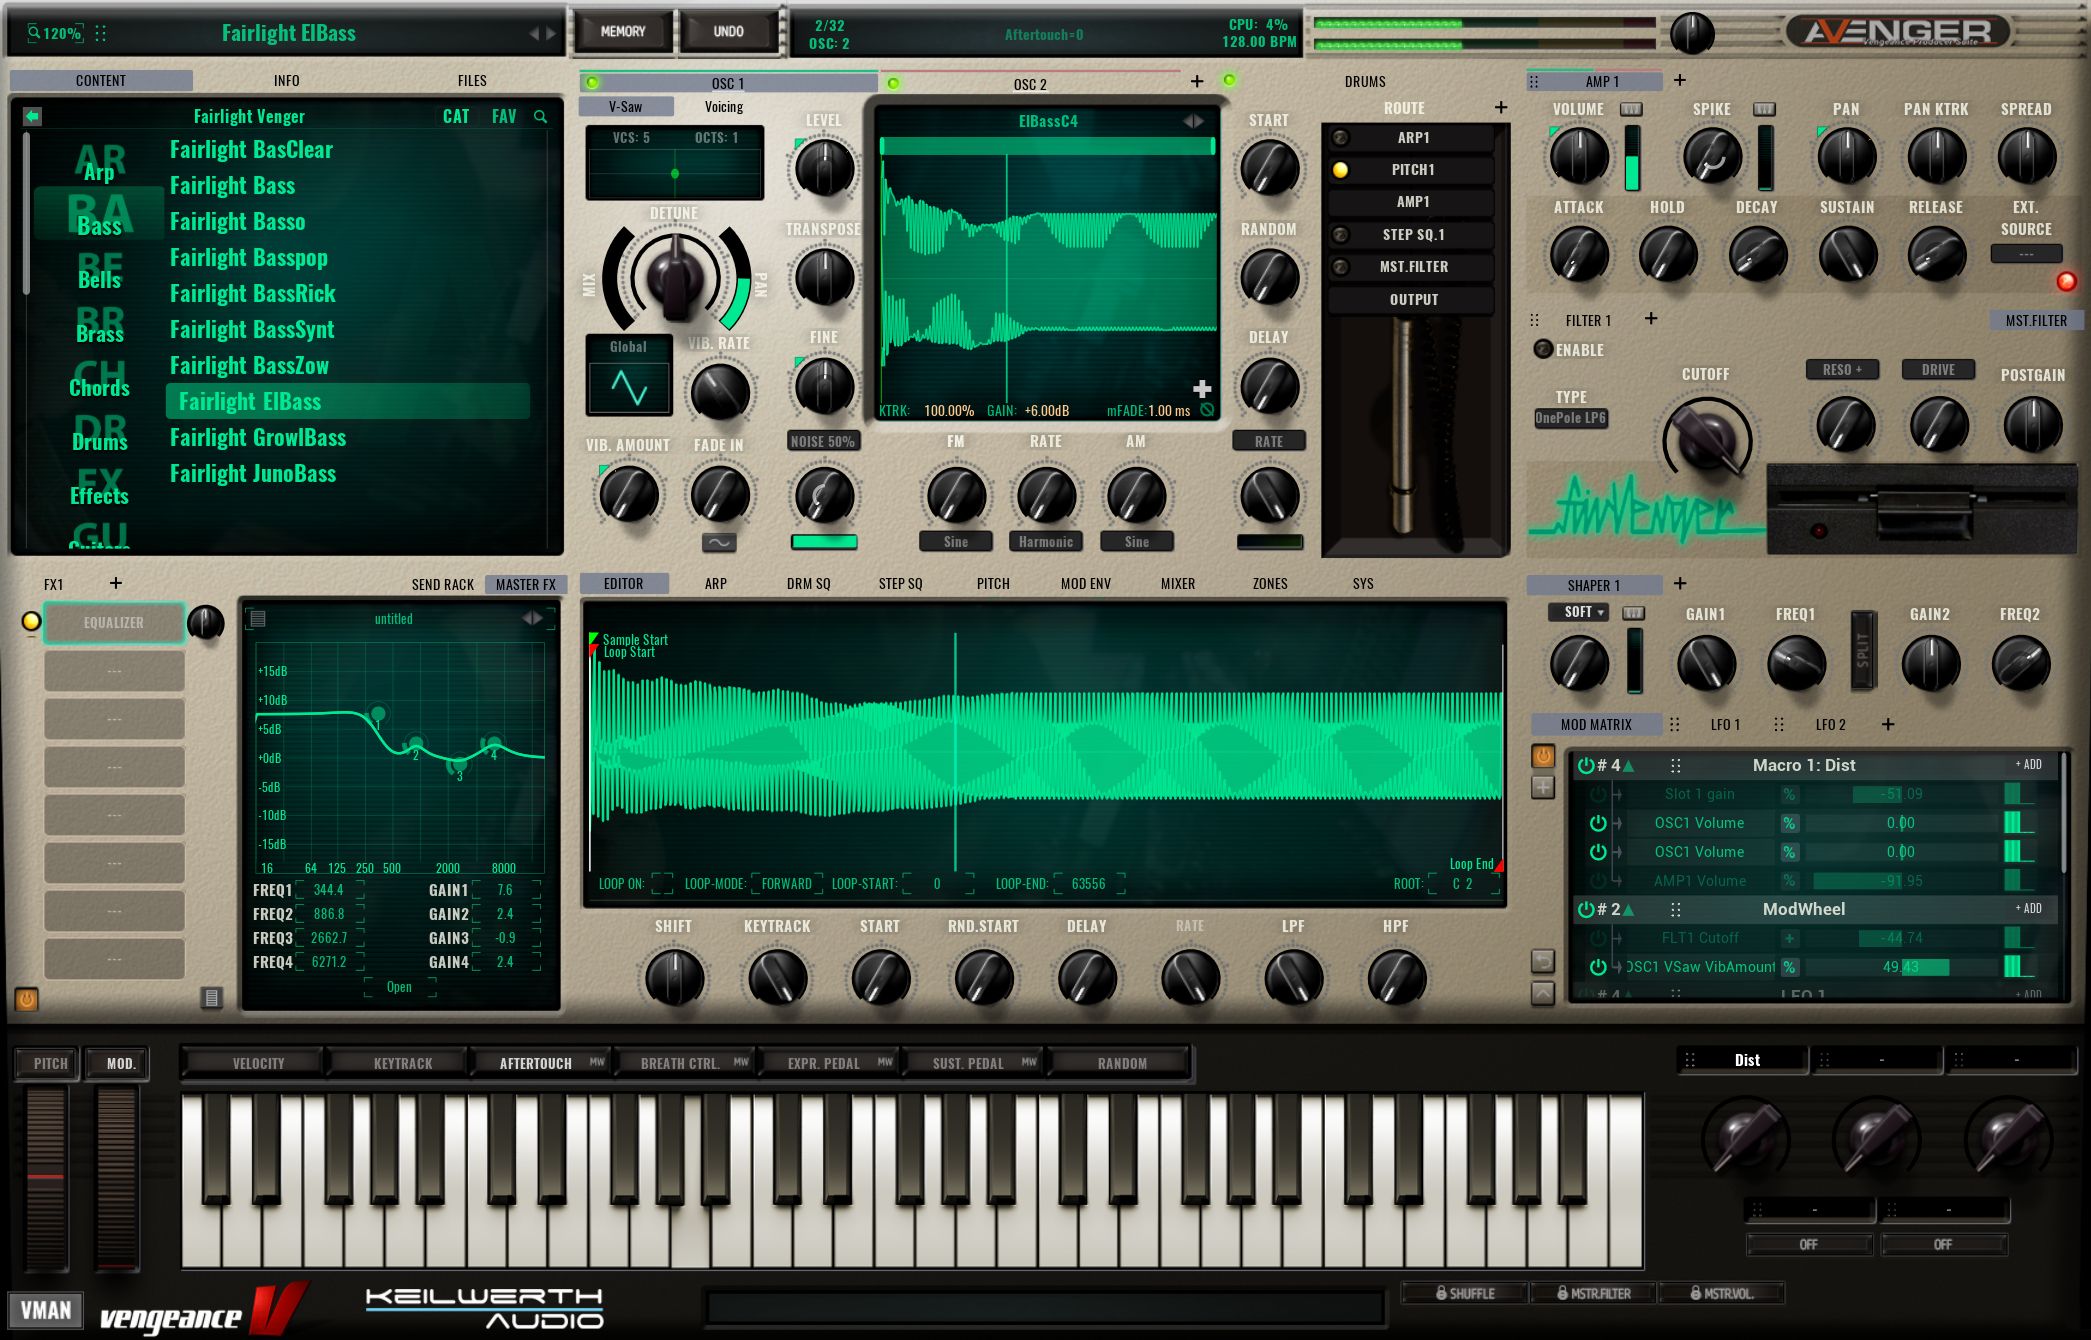Toggle the Equalizer yellow enable LED

31,621
